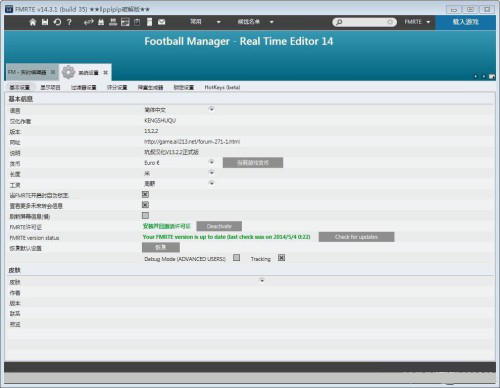500x388 pixels.
Task: Switch to the FM real-time editor tab
Action: tap(27, 72)
